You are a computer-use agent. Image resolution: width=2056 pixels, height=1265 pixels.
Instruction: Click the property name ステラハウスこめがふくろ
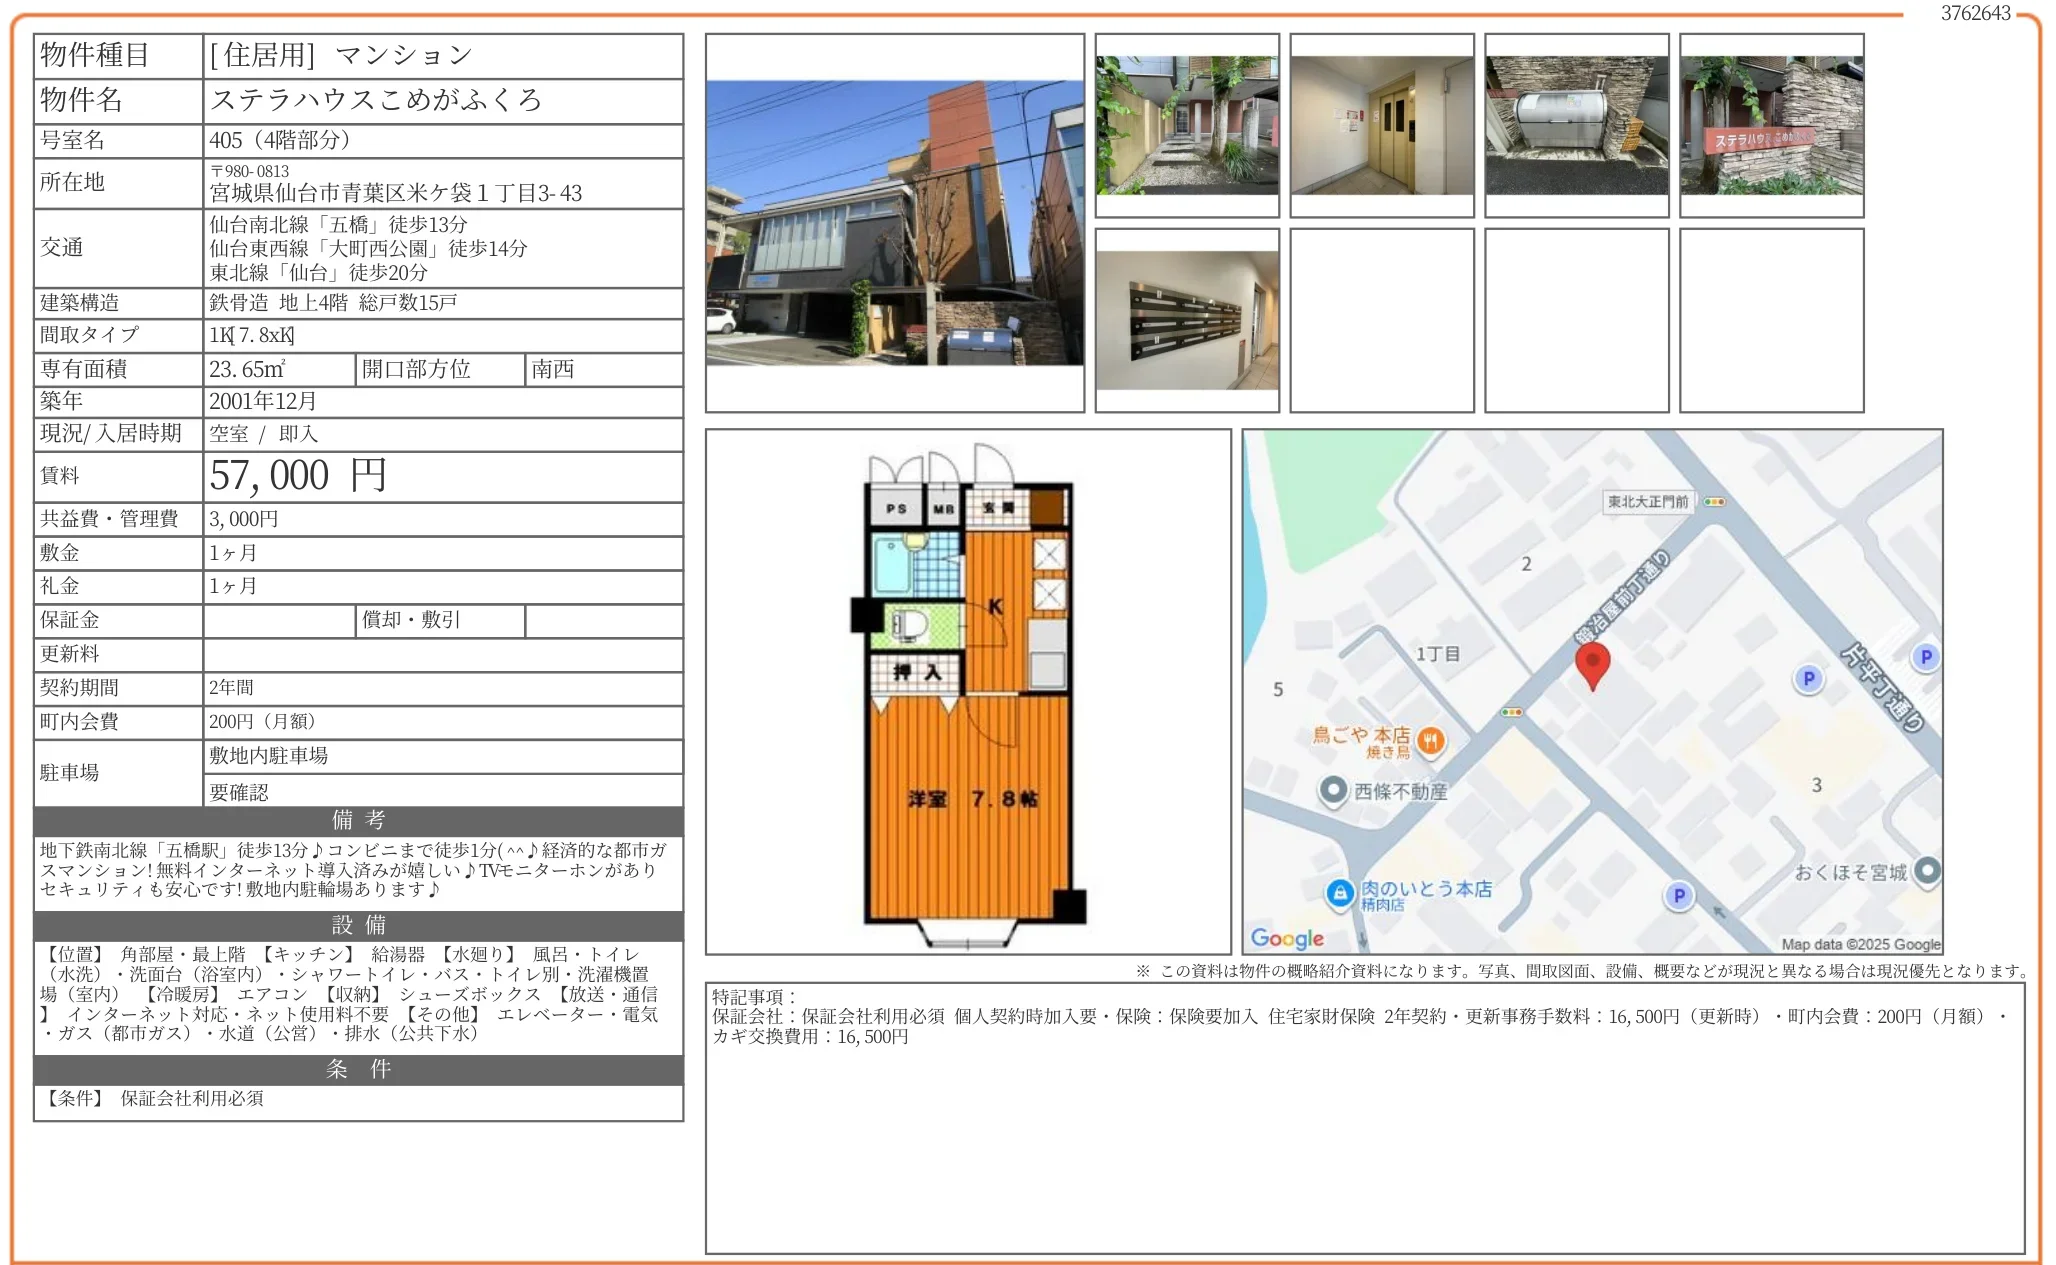[x=376, y=100]
